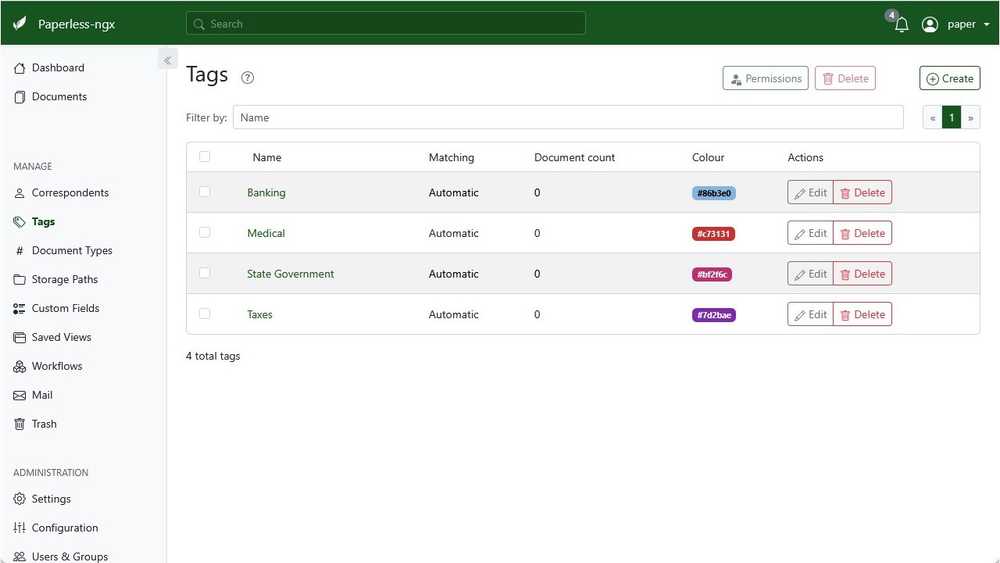Edit the Banking tag

[x=811, y=193]
